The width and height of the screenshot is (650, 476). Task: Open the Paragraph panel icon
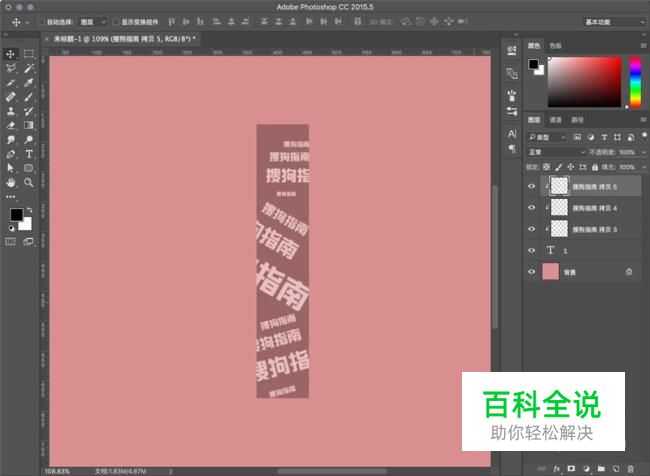coord(512,148)
